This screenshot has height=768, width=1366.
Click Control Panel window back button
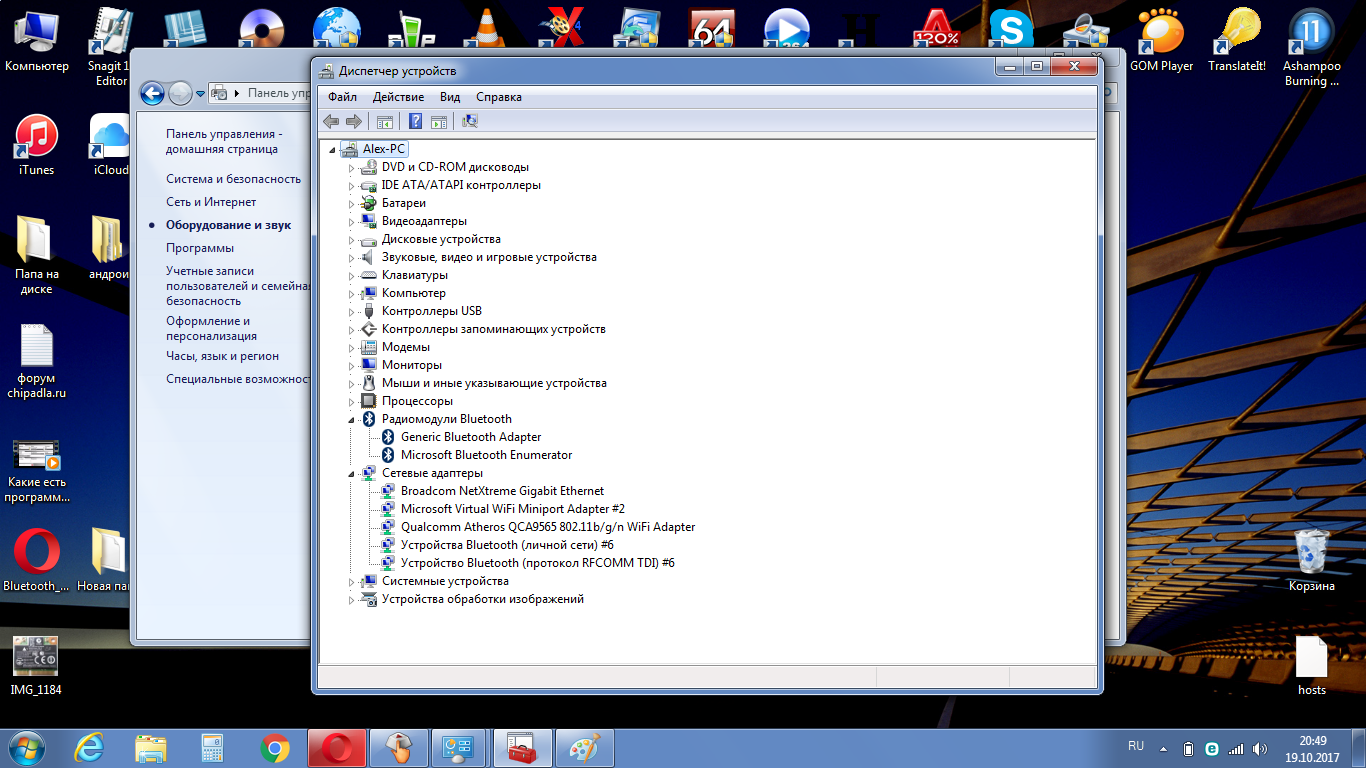[152, 93]
